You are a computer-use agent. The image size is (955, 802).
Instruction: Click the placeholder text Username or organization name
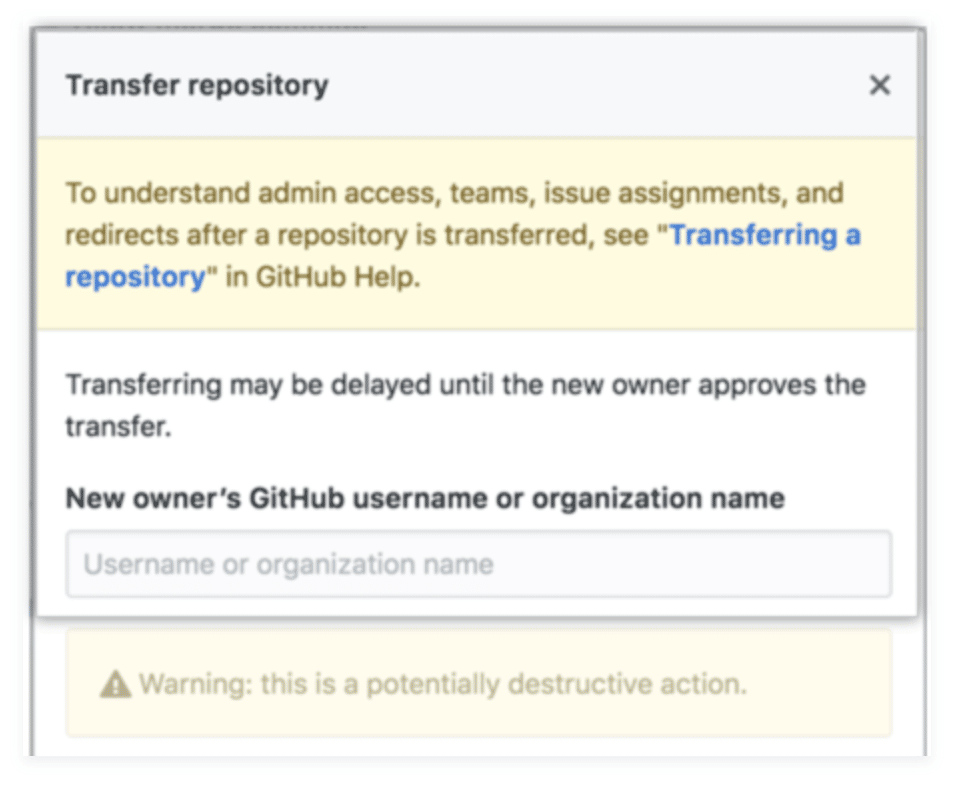click(289, 564)
